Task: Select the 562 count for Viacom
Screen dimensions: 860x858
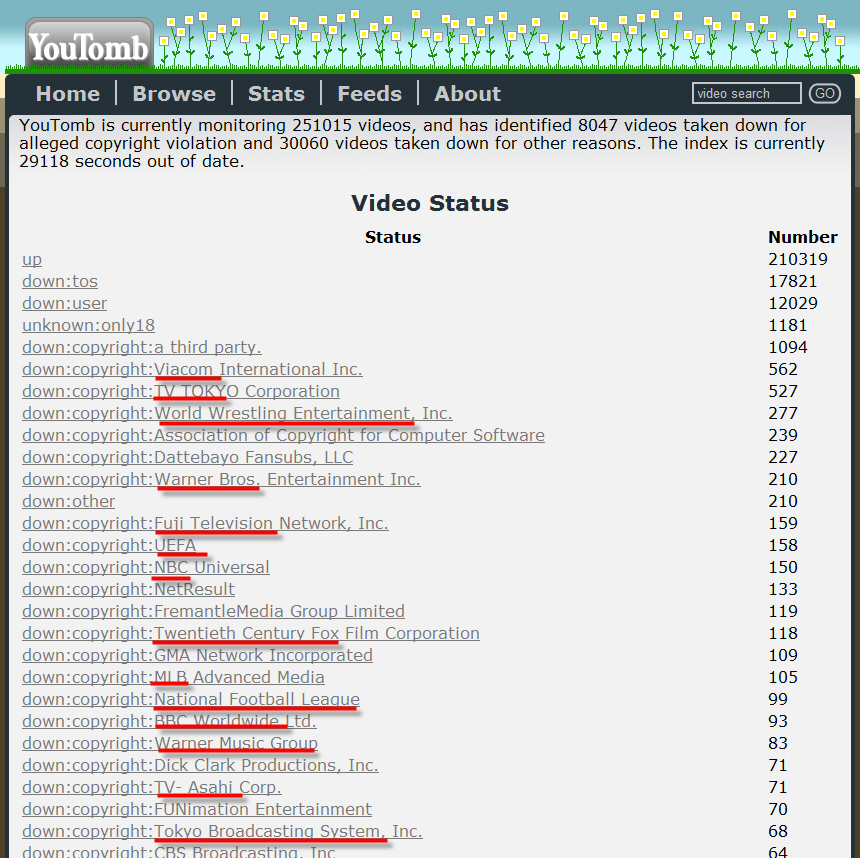Action: pyautogui.click(x=783, y=369)
